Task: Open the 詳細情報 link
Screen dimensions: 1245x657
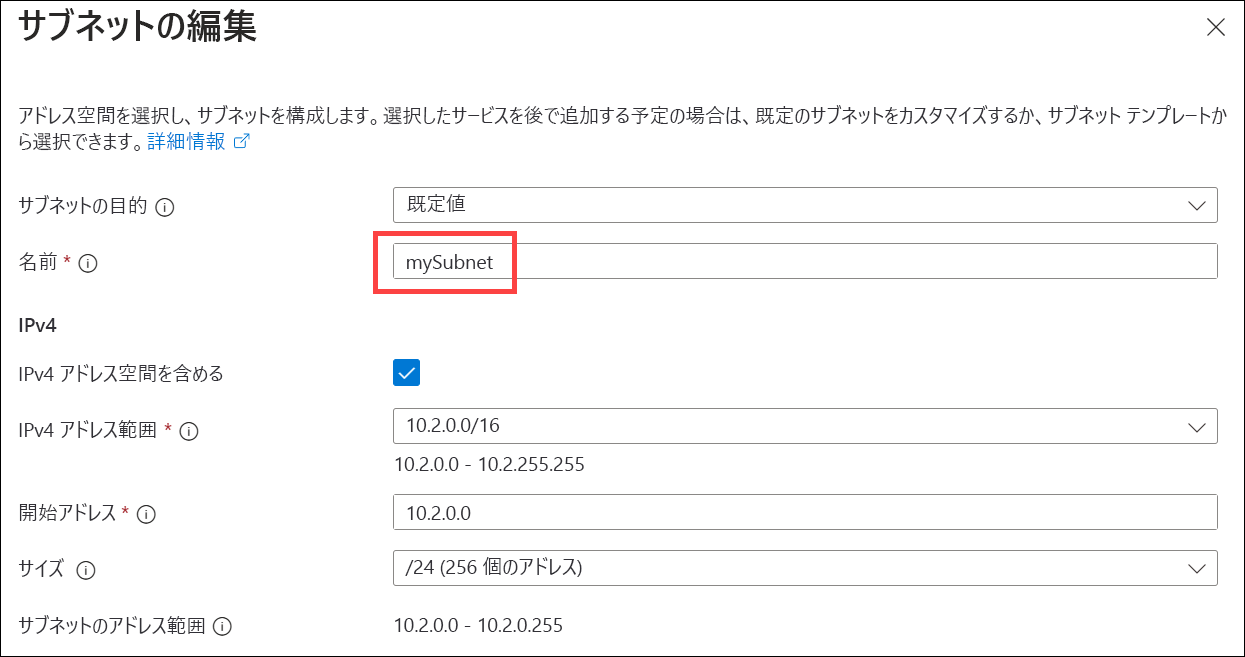Action: pos(186,141)
